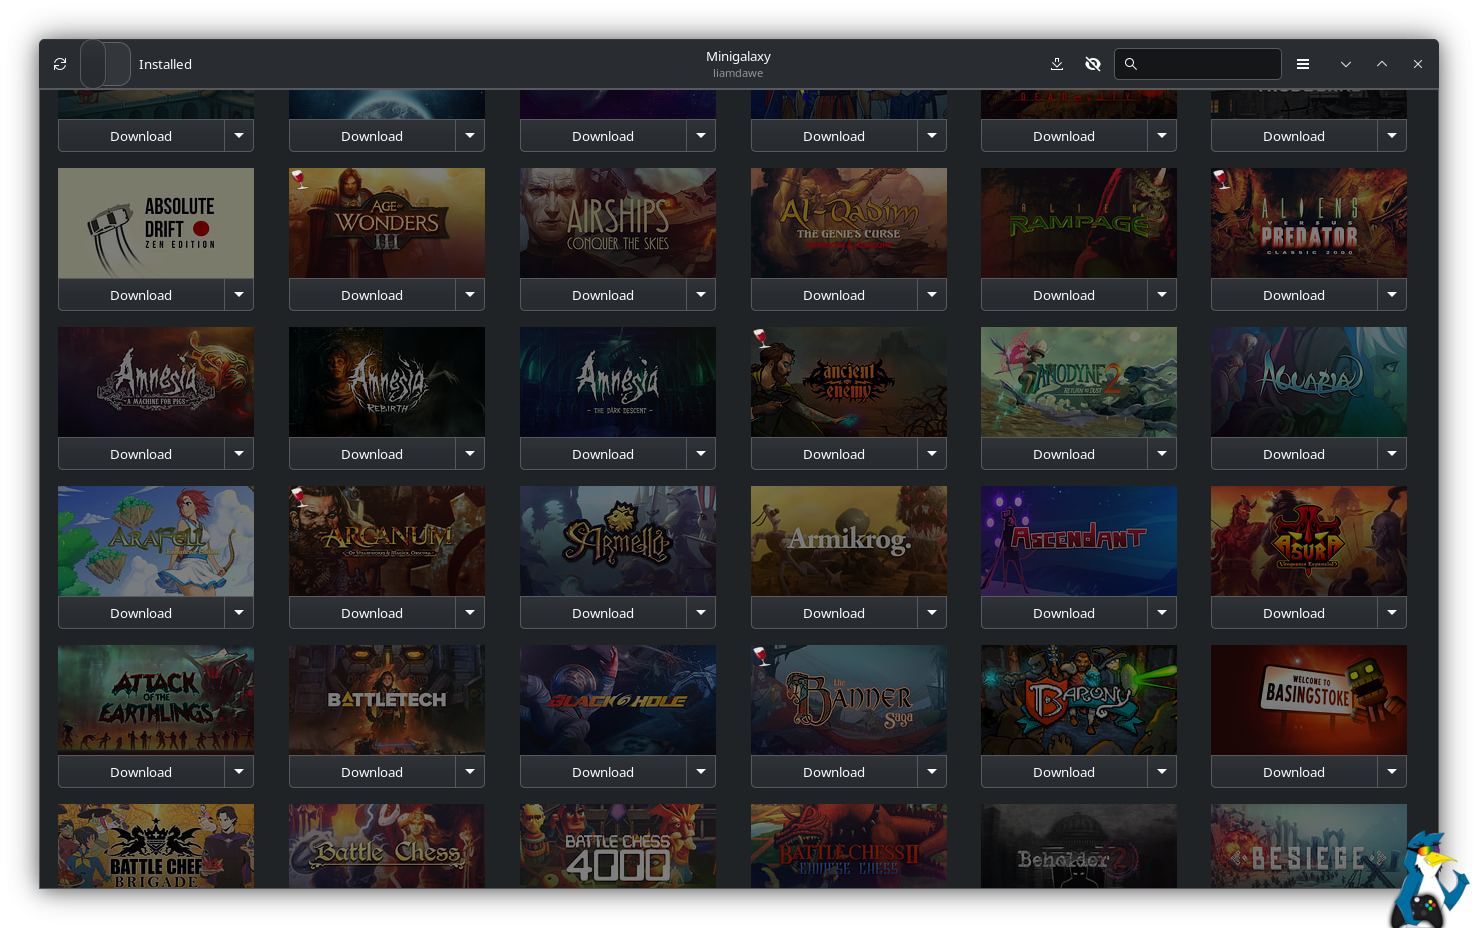Click wine icon on Aliens versus Predator
Screen dimensions: 1478x928
click(x=1220, y=179)
